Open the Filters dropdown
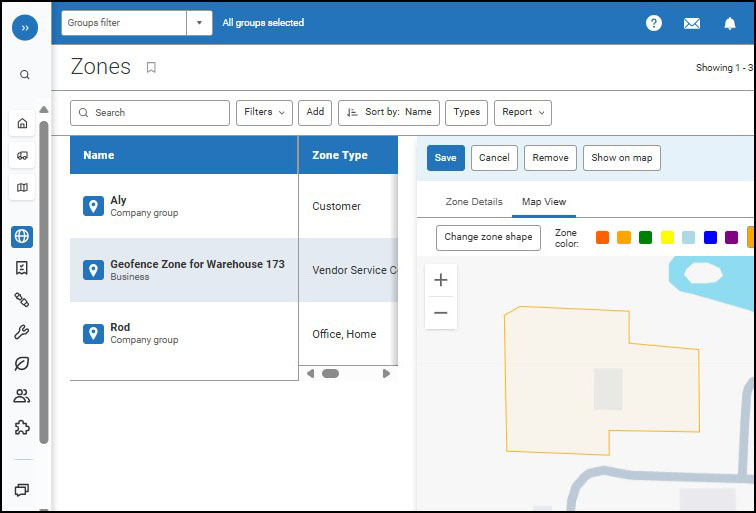The width and height of the screenshot is (756, 513). coord(264,113)
